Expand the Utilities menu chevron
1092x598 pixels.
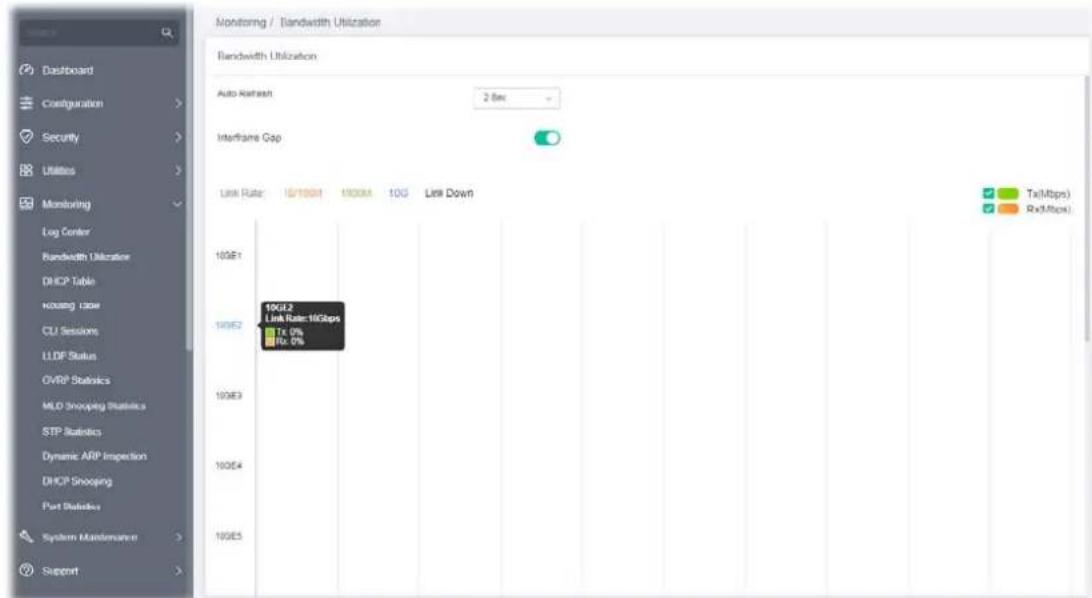coord(178,171)
